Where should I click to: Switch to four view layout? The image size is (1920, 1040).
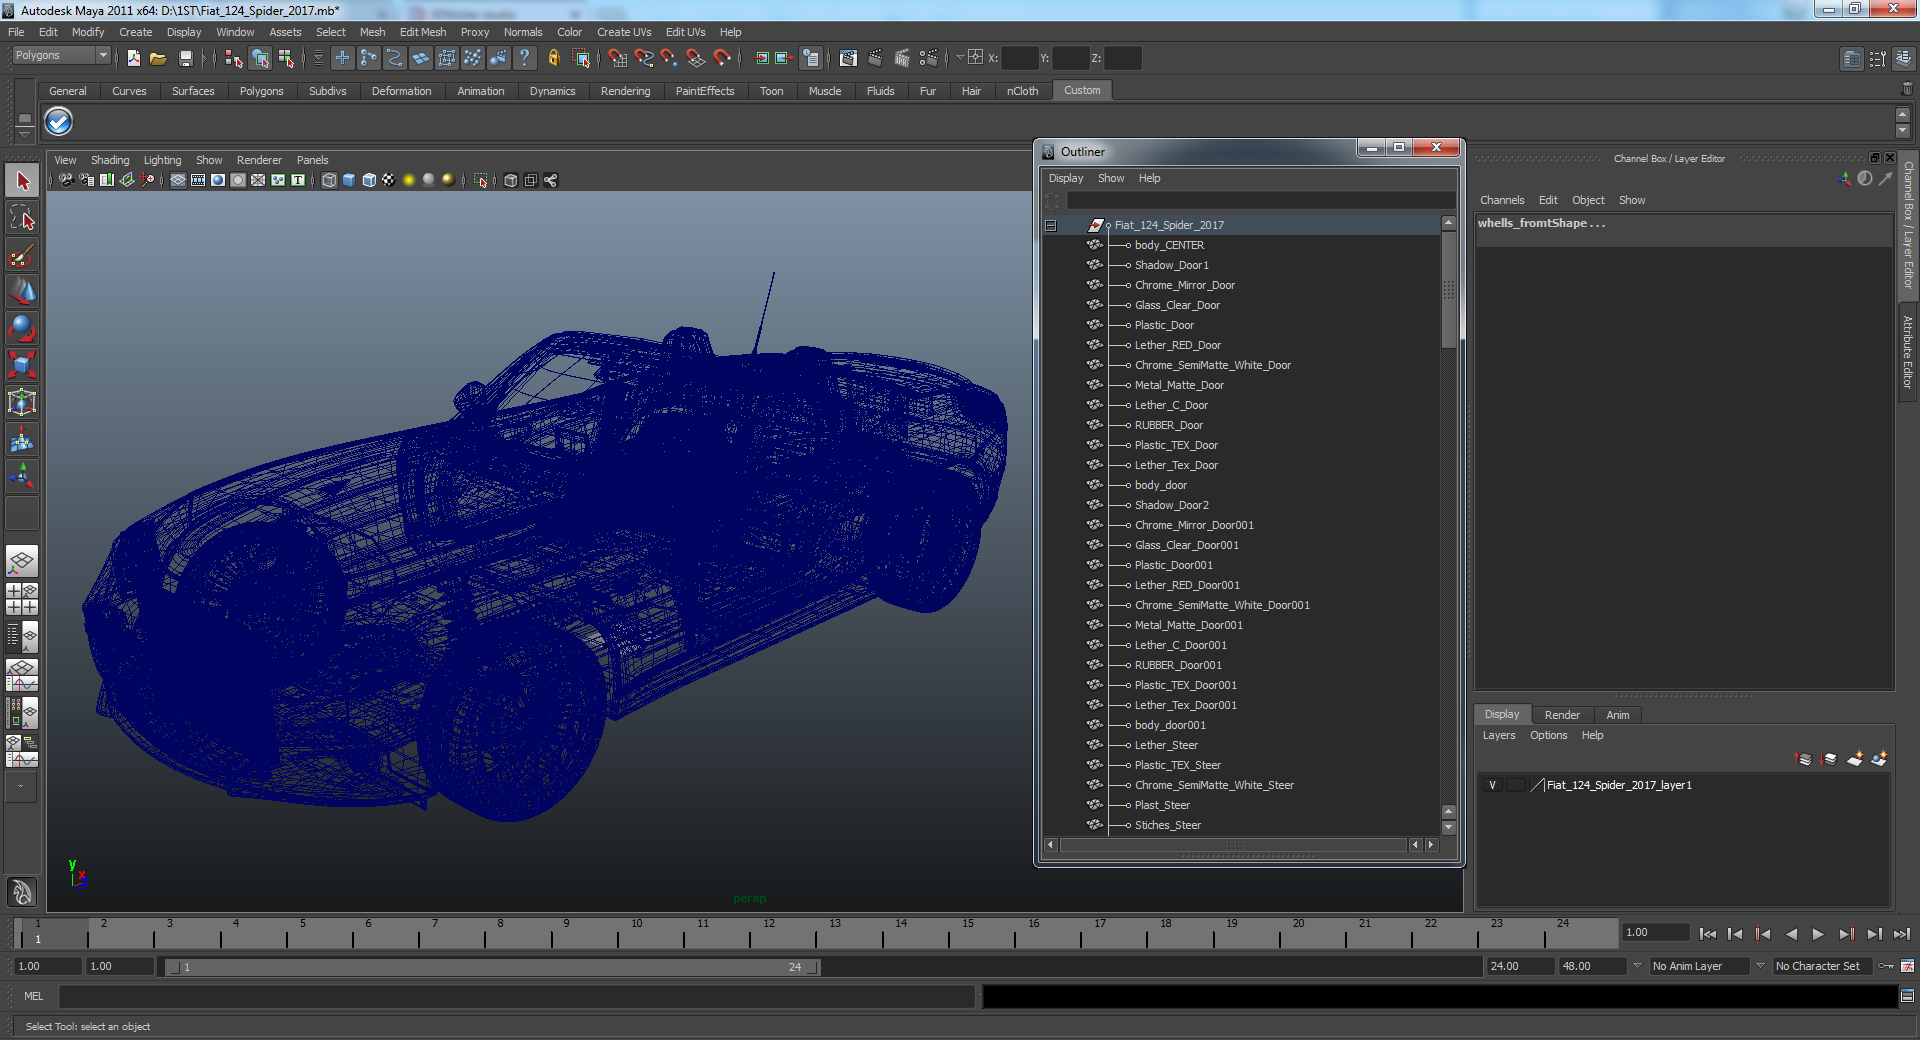(x=22, y=598)
